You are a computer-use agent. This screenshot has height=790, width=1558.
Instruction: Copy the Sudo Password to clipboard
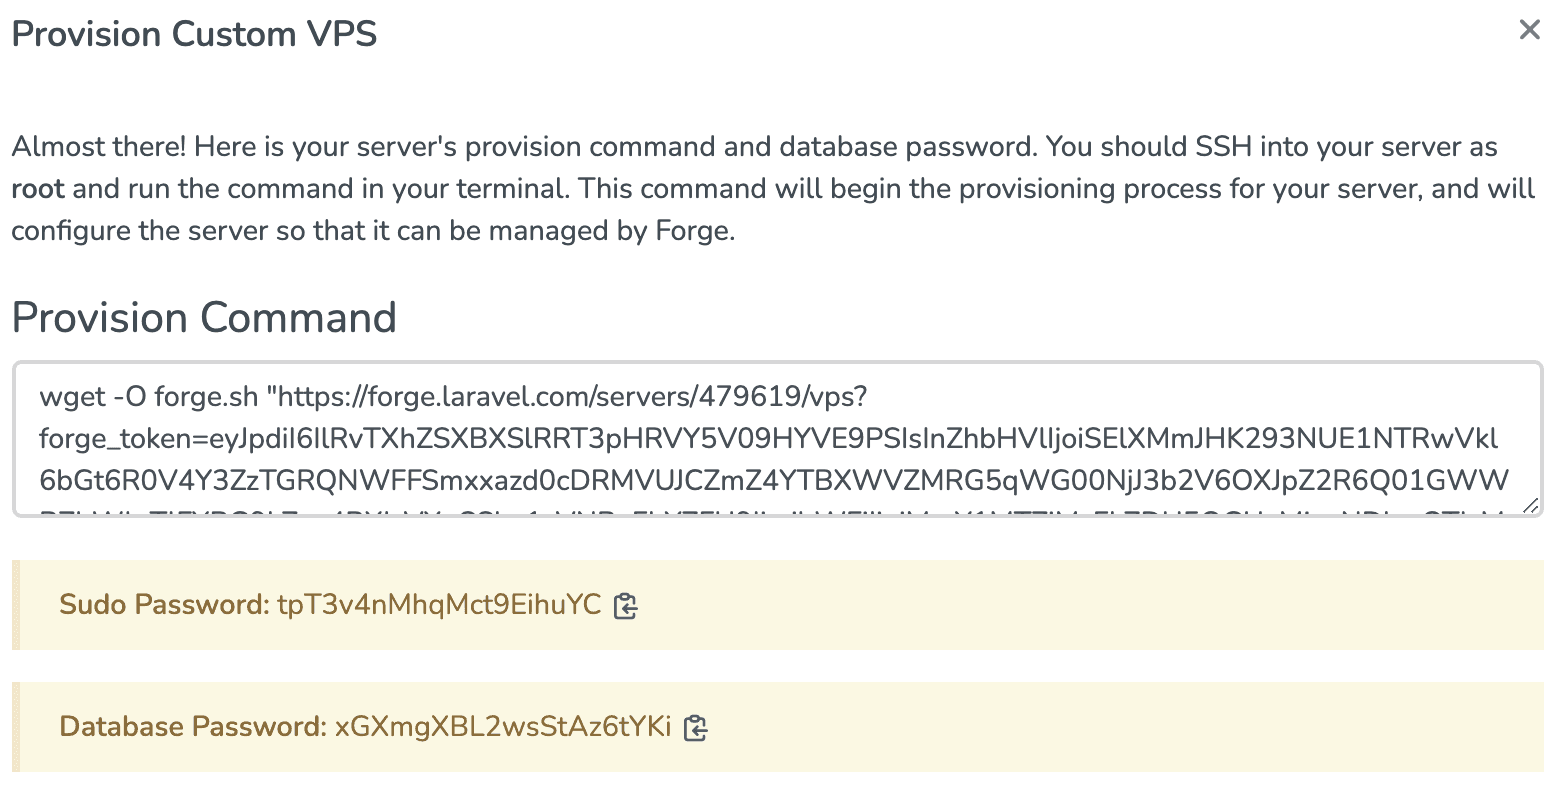click(x=625, y=606)
